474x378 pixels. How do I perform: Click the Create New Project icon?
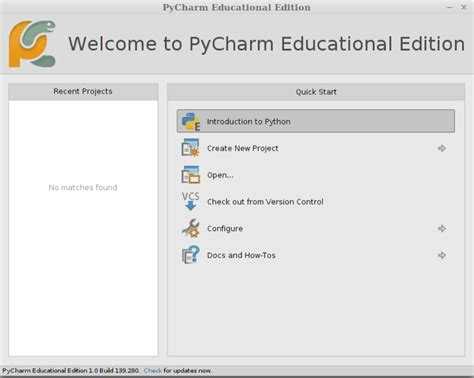tap(190, 148)
